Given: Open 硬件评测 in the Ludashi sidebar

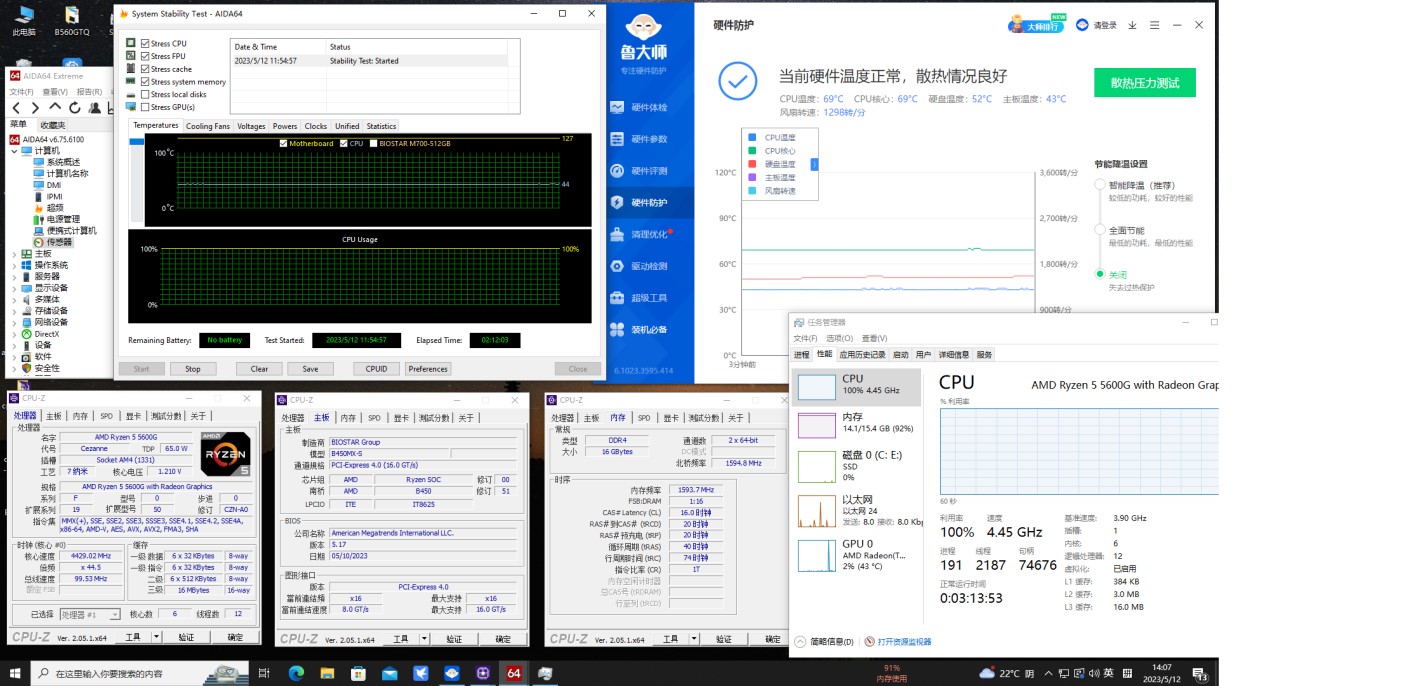Looking at the screenshot, I should click(648, 171).
